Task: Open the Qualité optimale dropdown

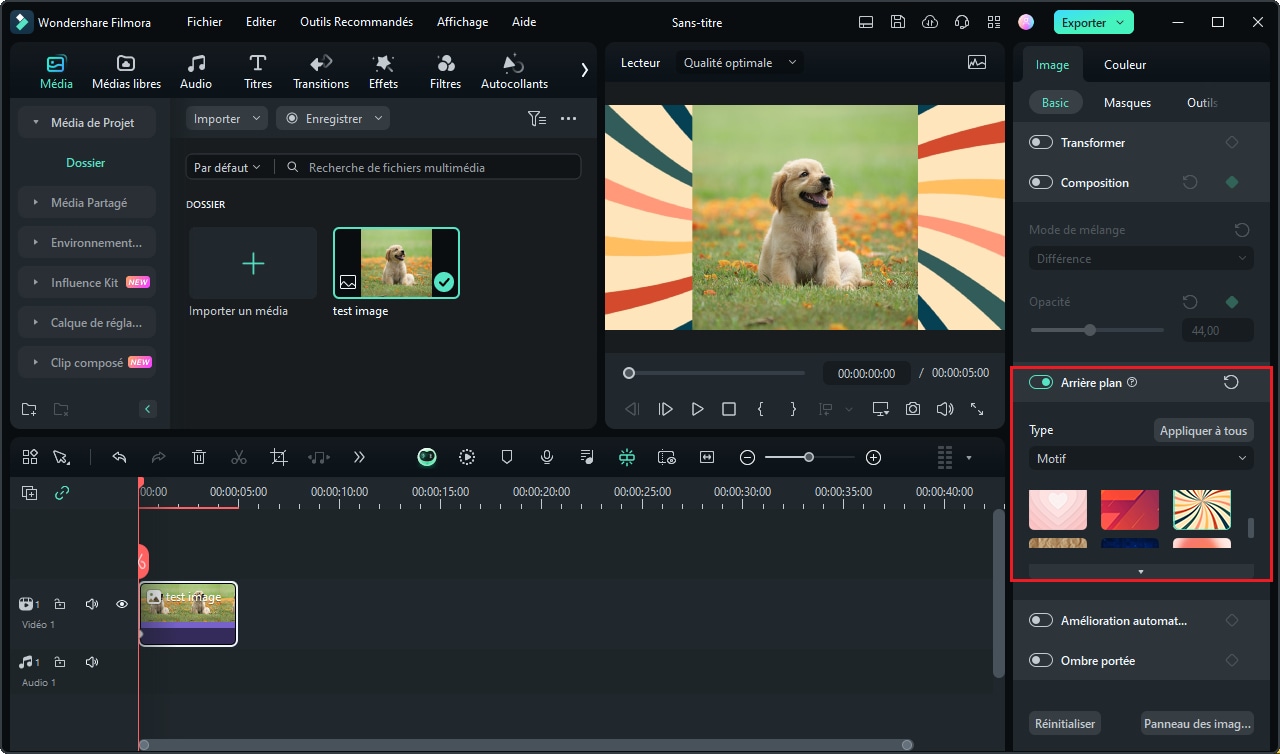Action: click(739, 62)
